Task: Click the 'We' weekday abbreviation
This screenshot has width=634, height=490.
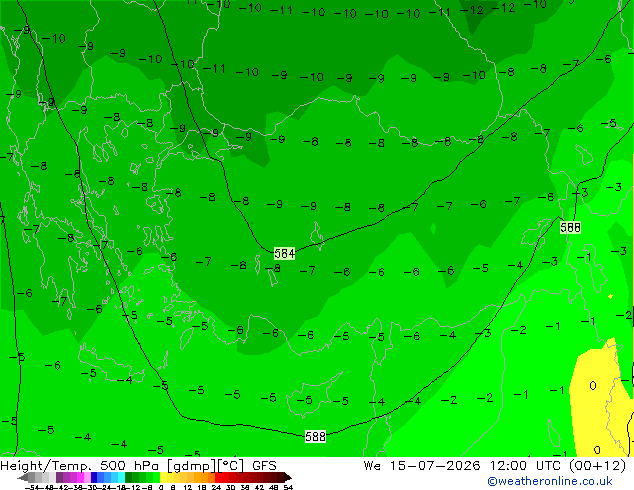Action: (x=372, y=466)
